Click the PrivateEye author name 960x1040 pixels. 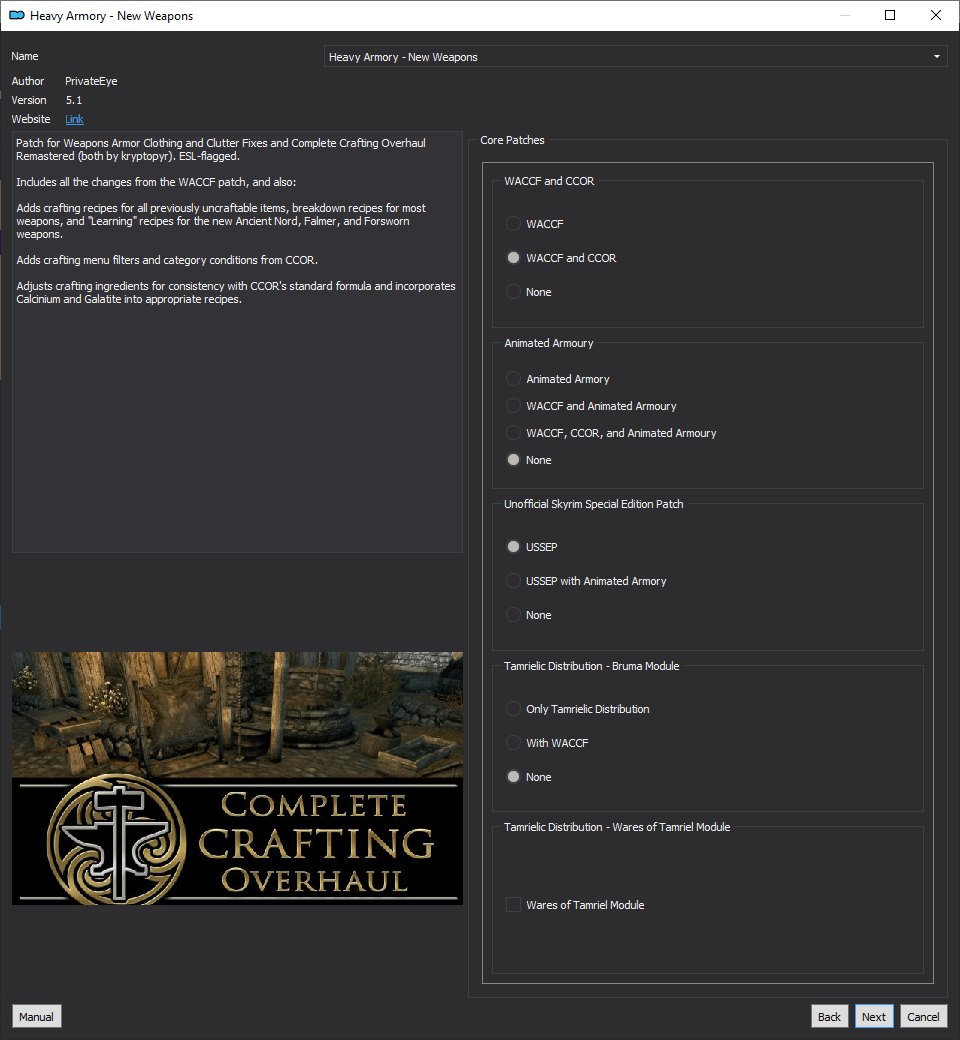tap(91, 81)
